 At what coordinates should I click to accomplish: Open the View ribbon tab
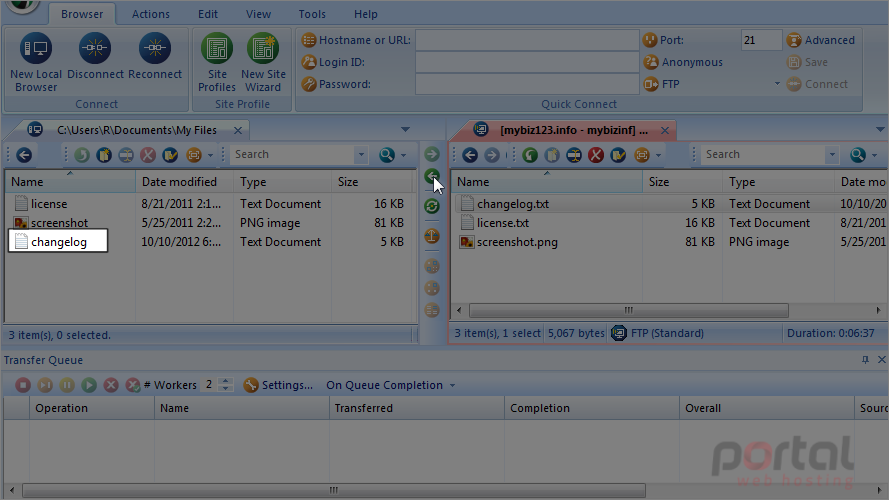tap(259, 14)
